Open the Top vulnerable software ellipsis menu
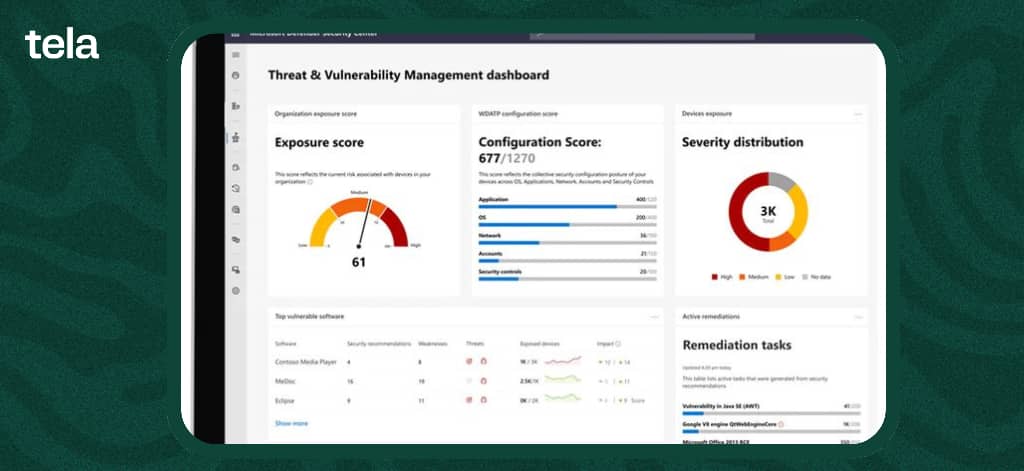Screen dimensions: 1024x471 pyautogui.click(x=654, y=316)
